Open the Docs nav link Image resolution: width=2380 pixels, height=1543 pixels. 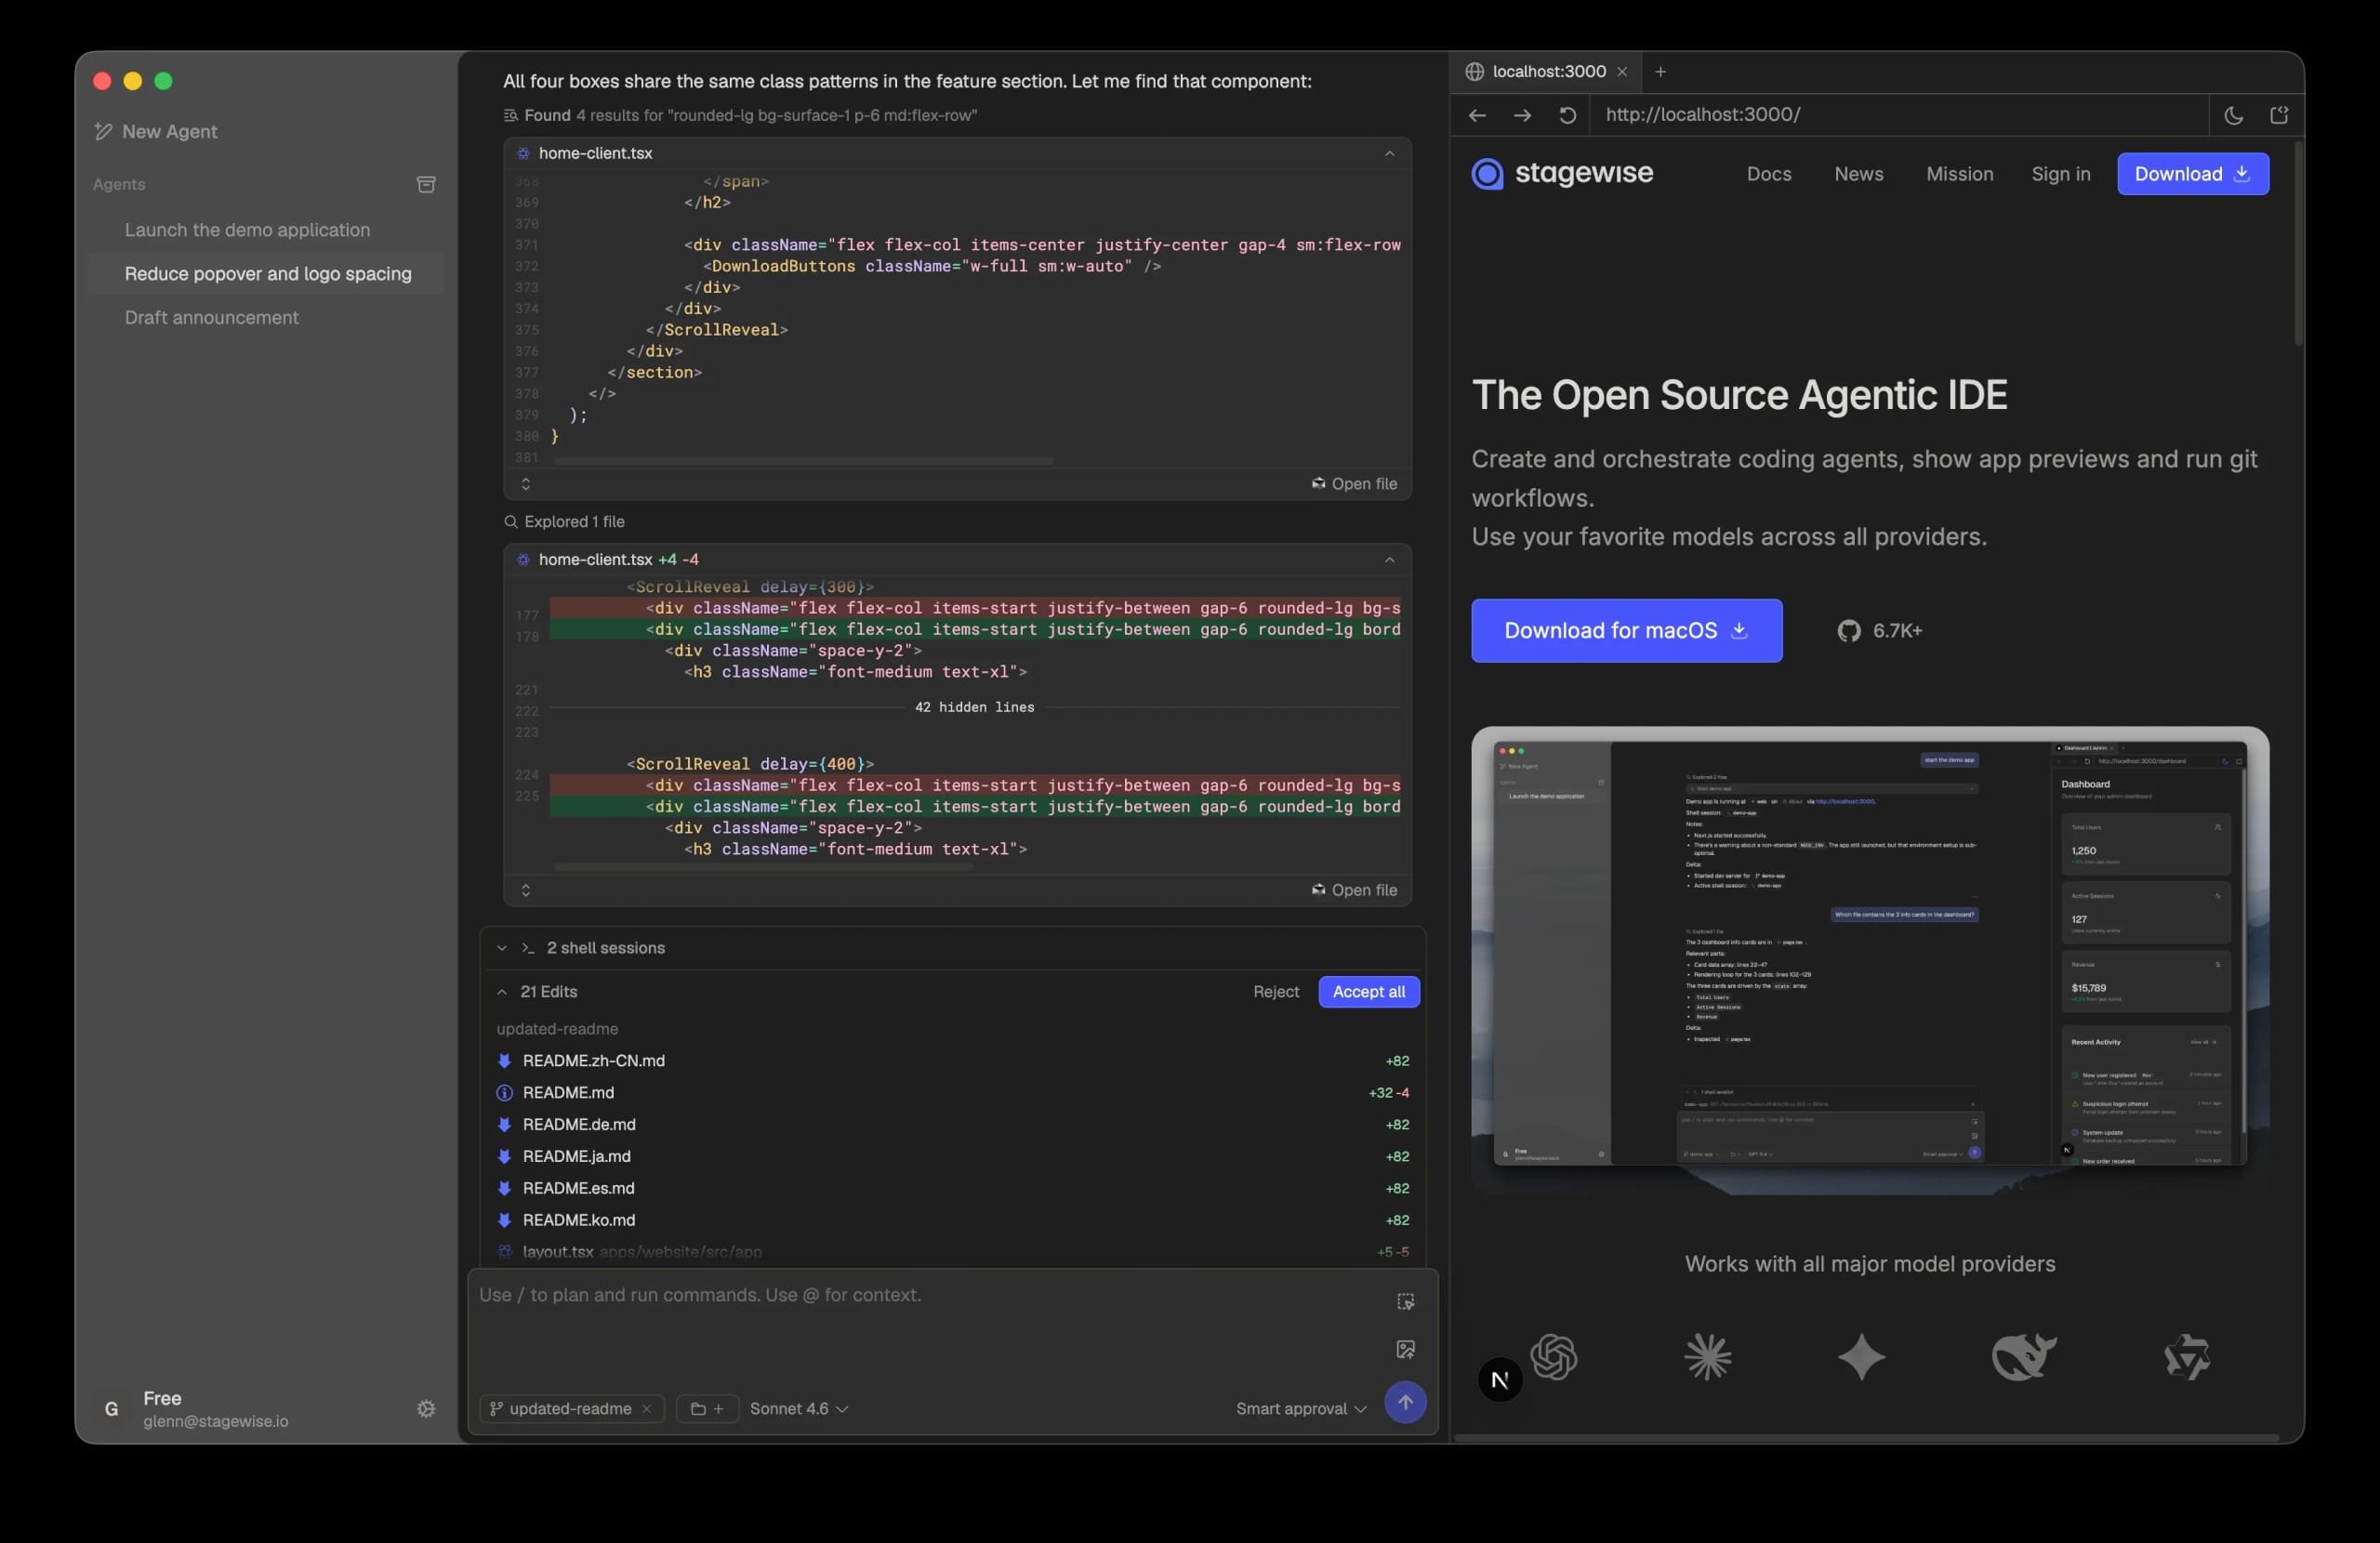pyautogui.click(x=1768, y=174)
